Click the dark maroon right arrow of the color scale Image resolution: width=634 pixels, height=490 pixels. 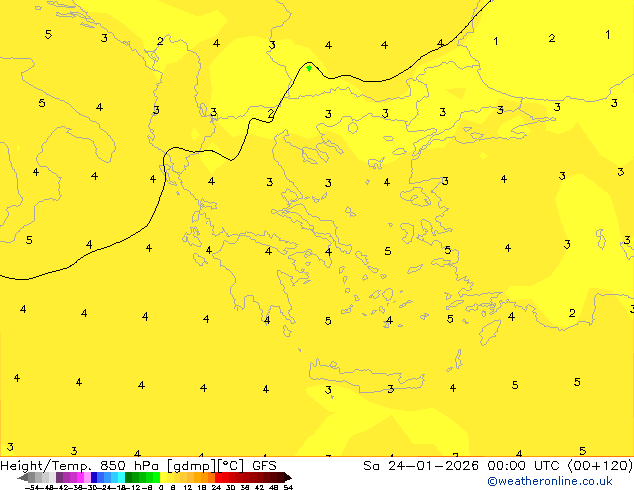288,477
